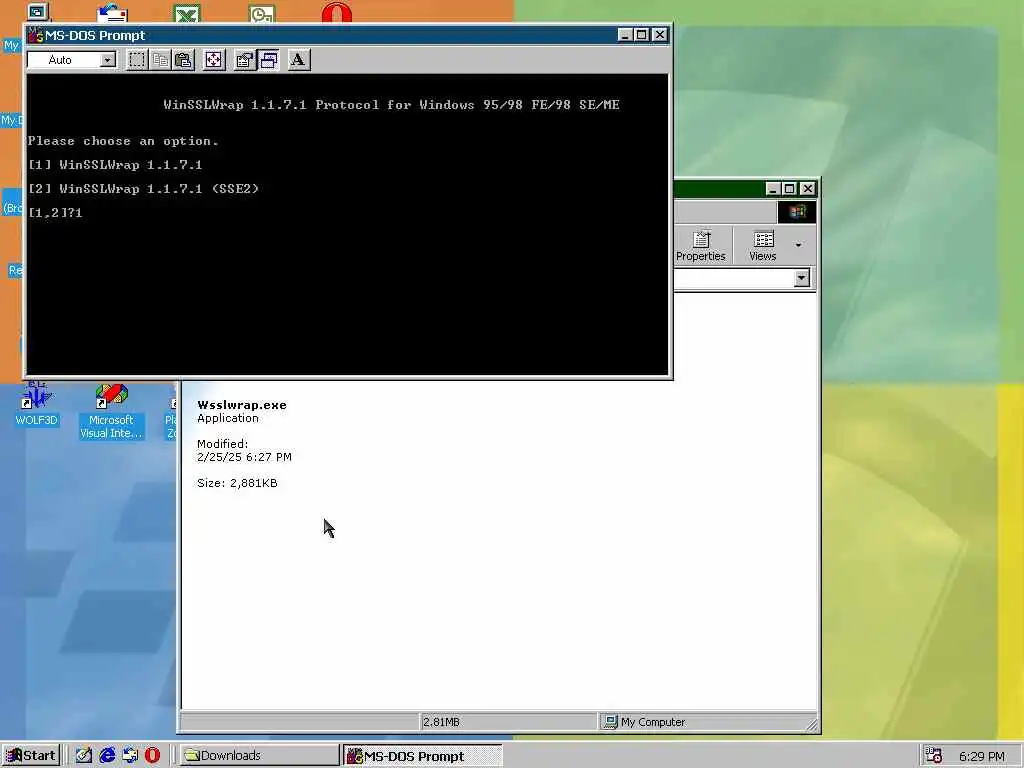Click the Mark selection toolbar icon

[136, 60]
